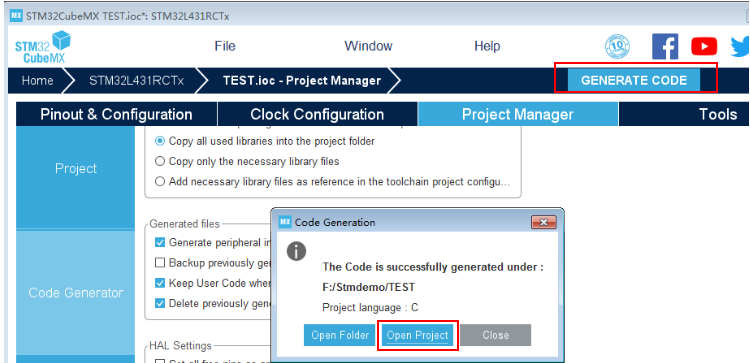This screenshot has height=363, width=750.
Task: Open the File menu
Action: (225, 46)
